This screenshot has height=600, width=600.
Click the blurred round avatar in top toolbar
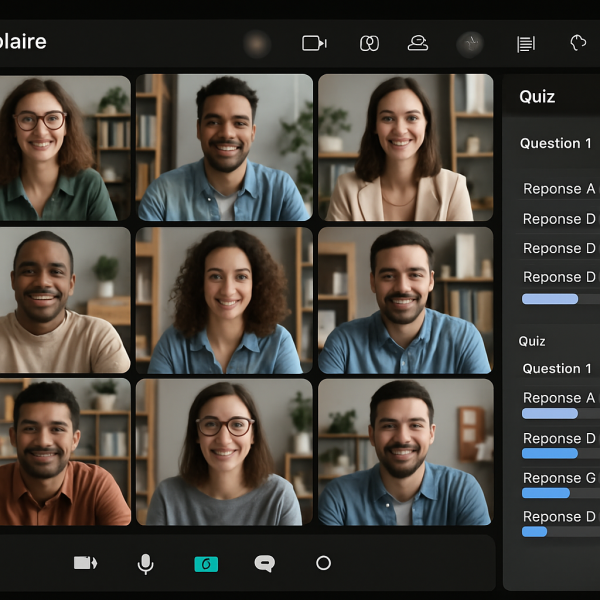pyautogui.click(x=257, y=43)
